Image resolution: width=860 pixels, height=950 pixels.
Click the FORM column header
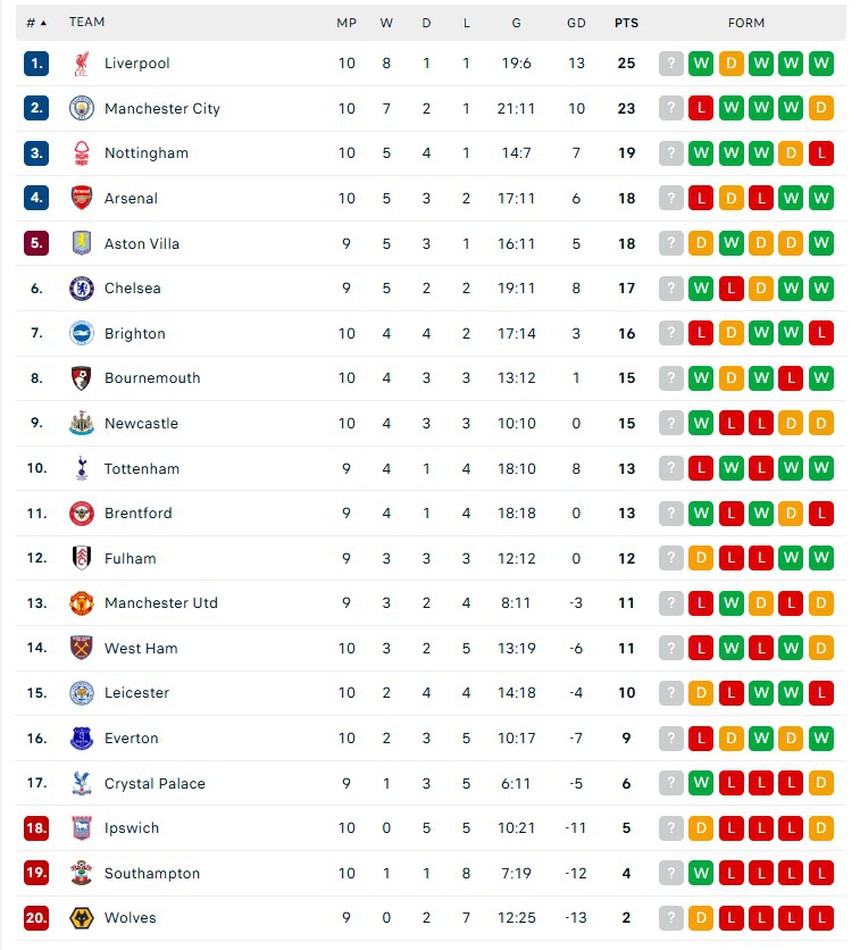tap(746, 21)
